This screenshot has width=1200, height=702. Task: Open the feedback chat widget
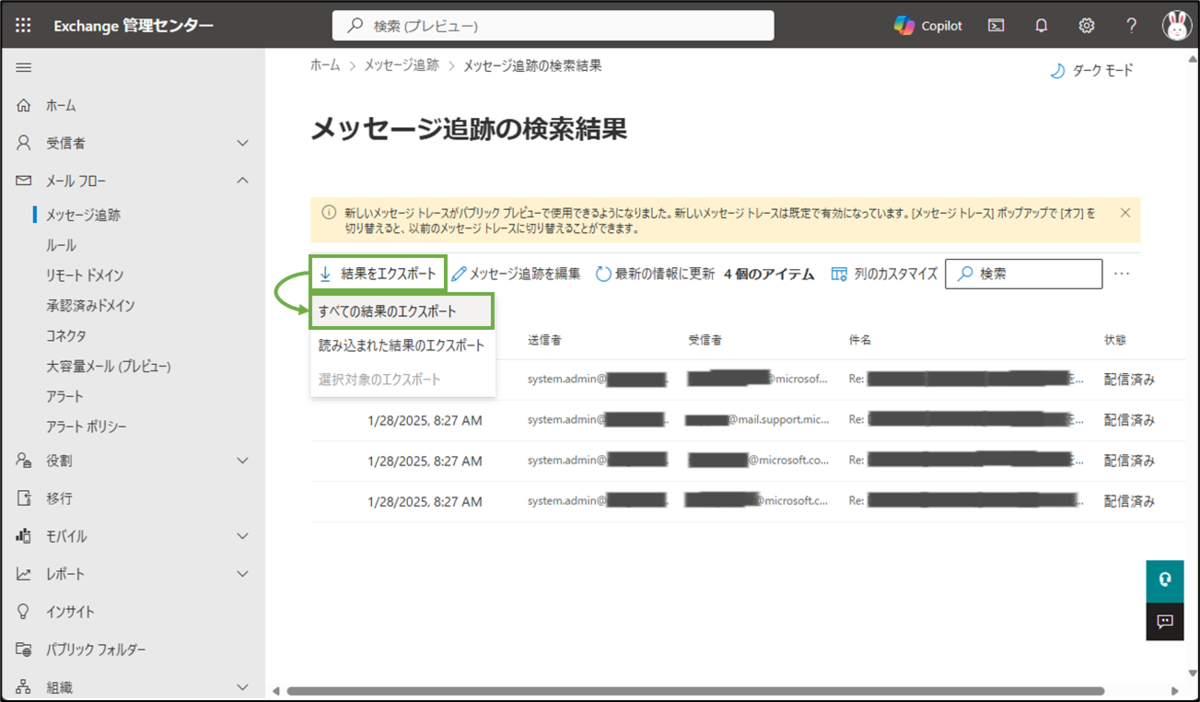pyautogui.click(x=1165, y=621)
